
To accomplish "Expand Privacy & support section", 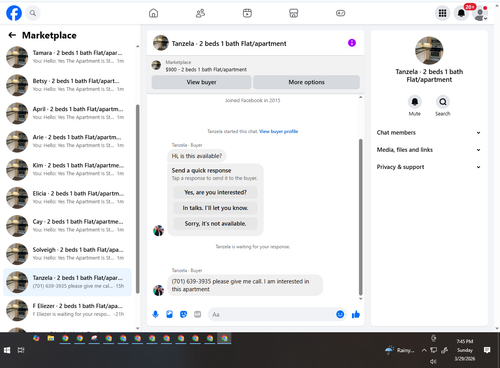I will [429, 167].
